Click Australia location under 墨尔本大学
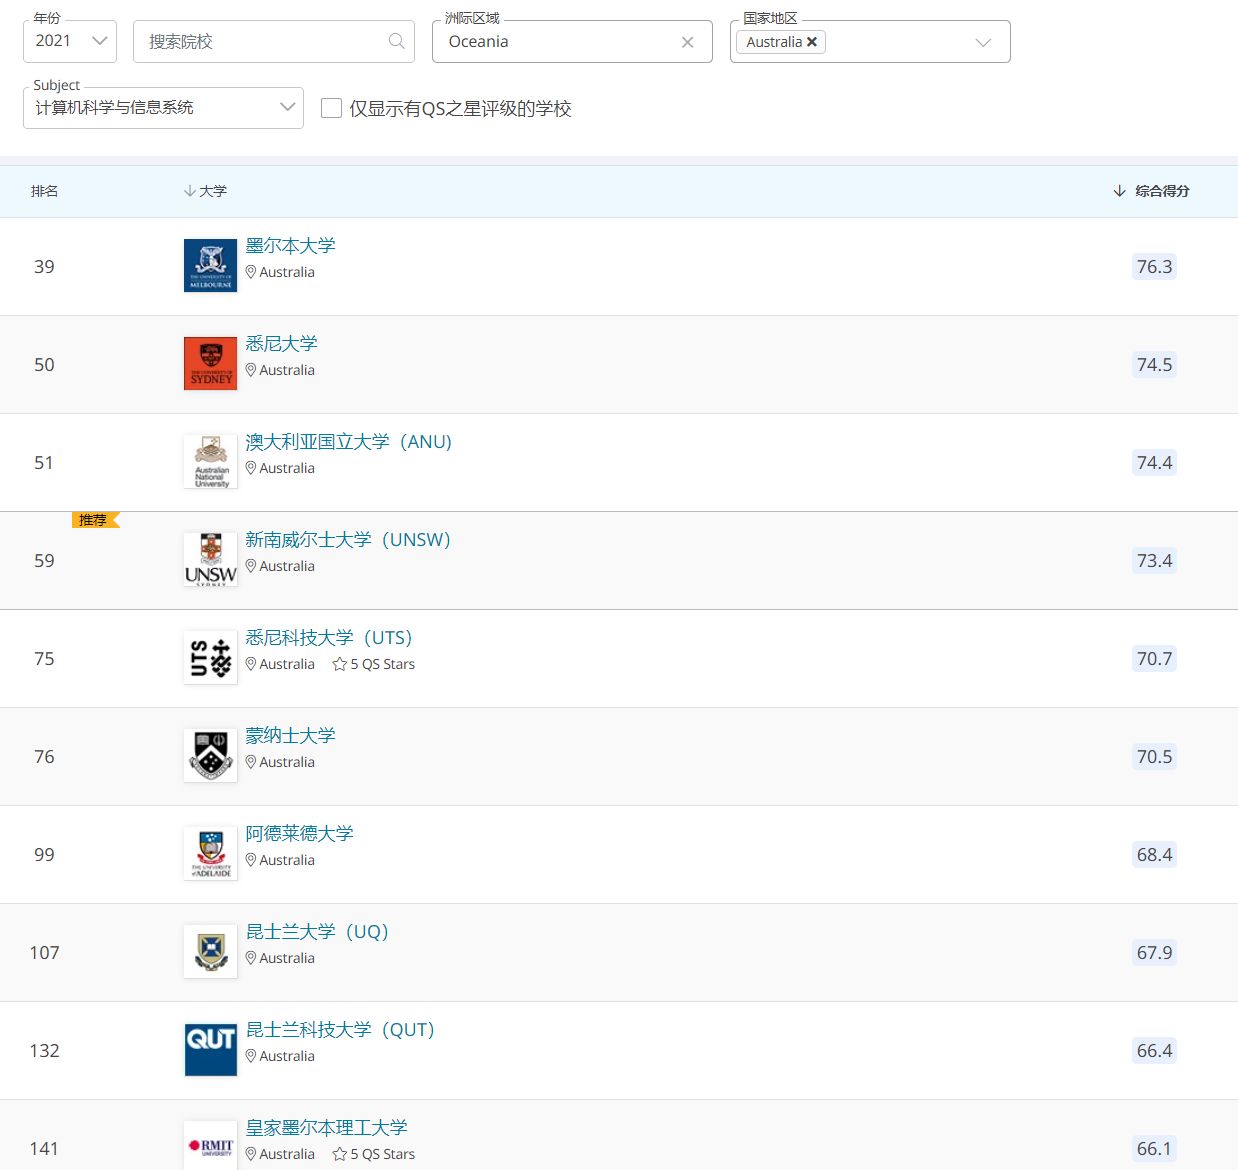 coord(280,272)
